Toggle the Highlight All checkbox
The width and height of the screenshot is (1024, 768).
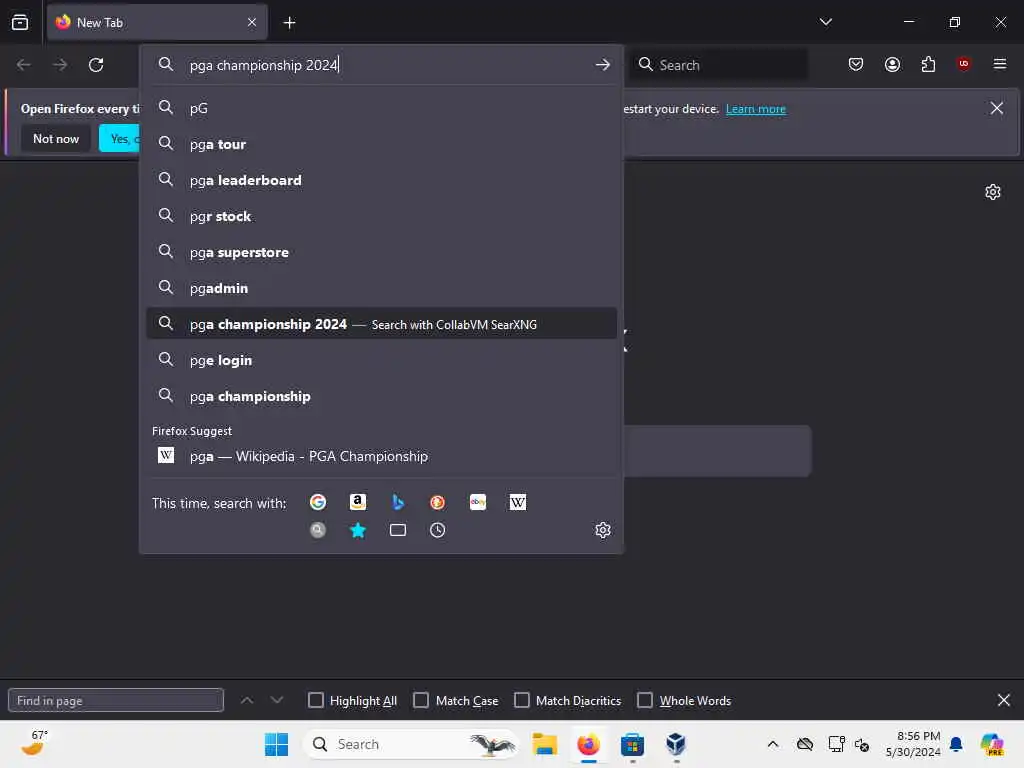tap(316, 700)
